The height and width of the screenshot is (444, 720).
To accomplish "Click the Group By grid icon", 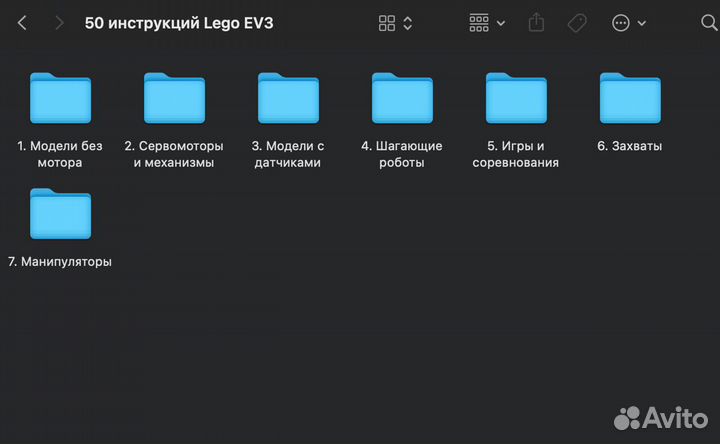I will tap(479, 23).
